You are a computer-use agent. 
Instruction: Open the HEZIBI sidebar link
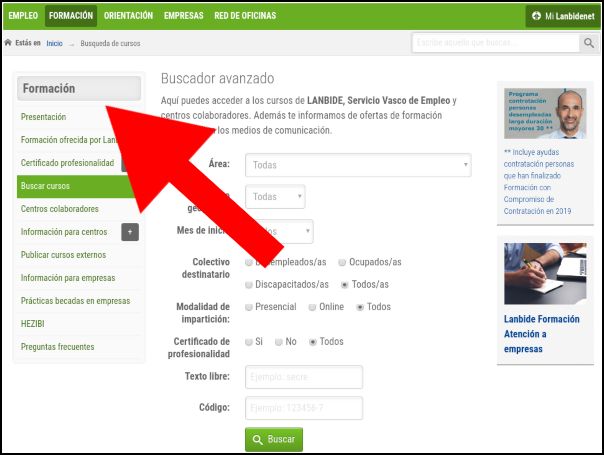pyautogui.click(x=32, y=324)
